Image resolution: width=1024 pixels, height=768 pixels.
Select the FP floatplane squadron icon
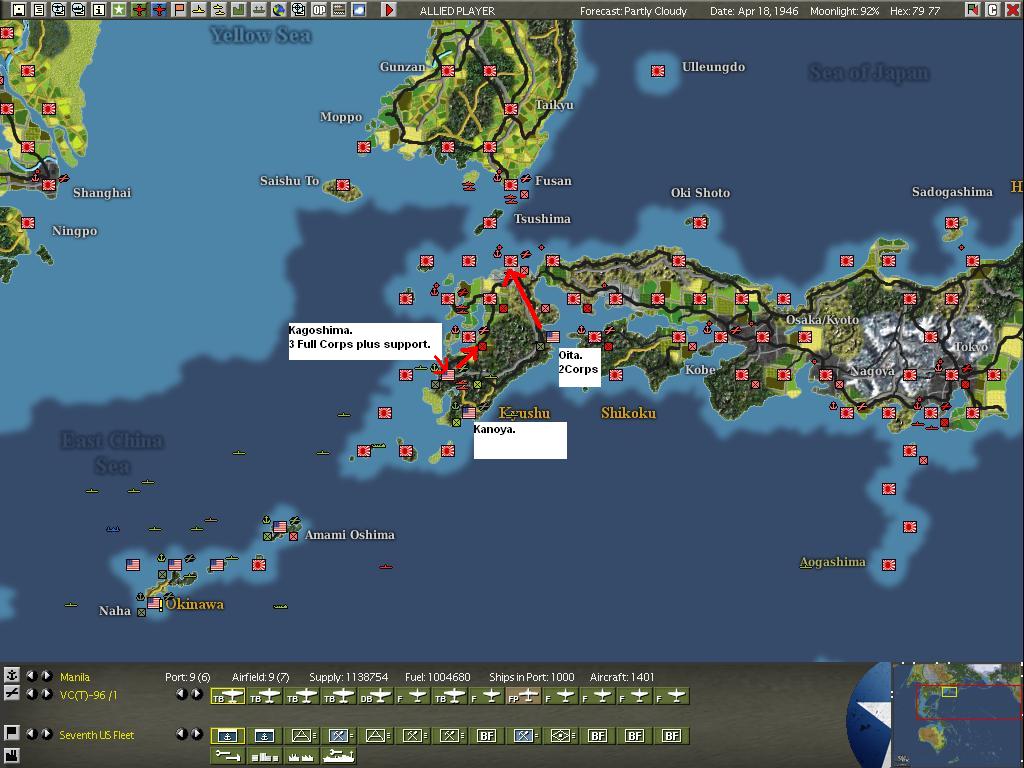[524, 697]
